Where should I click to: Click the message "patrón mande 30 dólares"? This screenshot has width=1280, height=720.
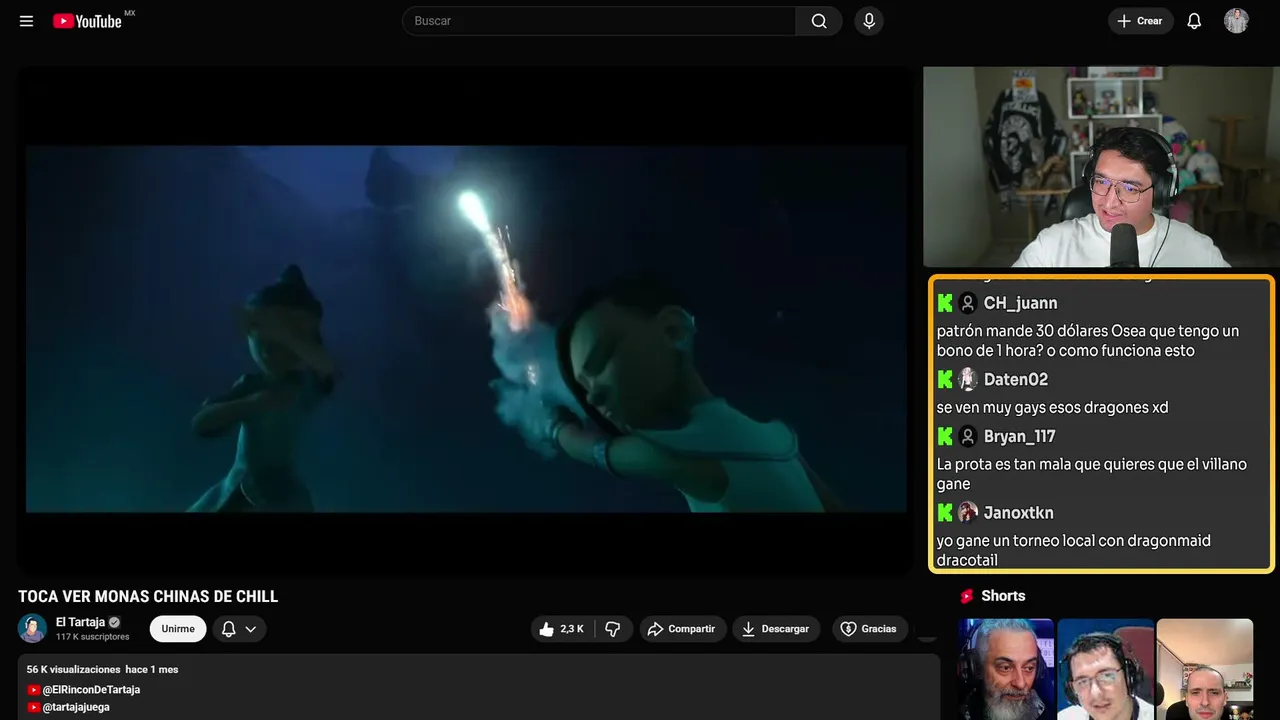[x=1088, y=341]
